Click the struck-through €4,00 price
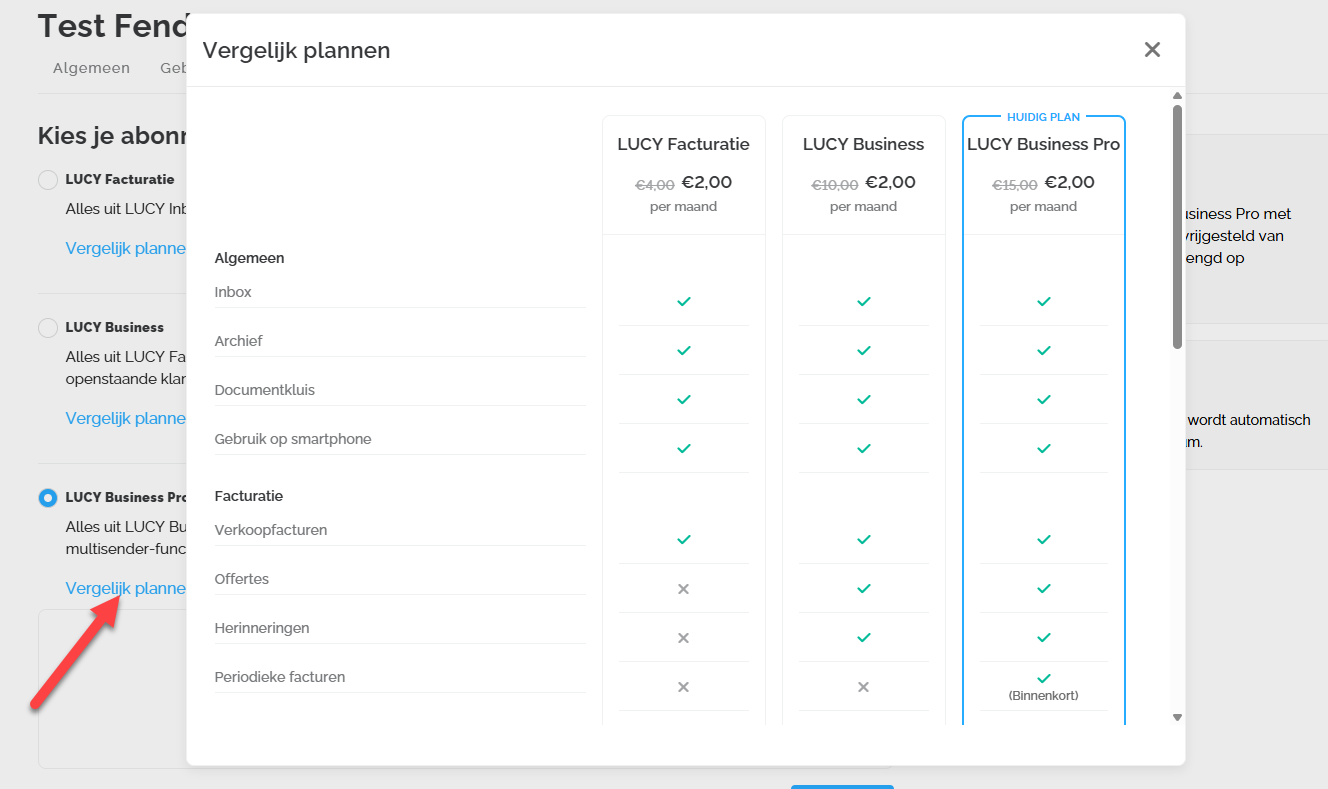Image resolution: width=1328 pixels, height=789 pixels. click(655, 185)
